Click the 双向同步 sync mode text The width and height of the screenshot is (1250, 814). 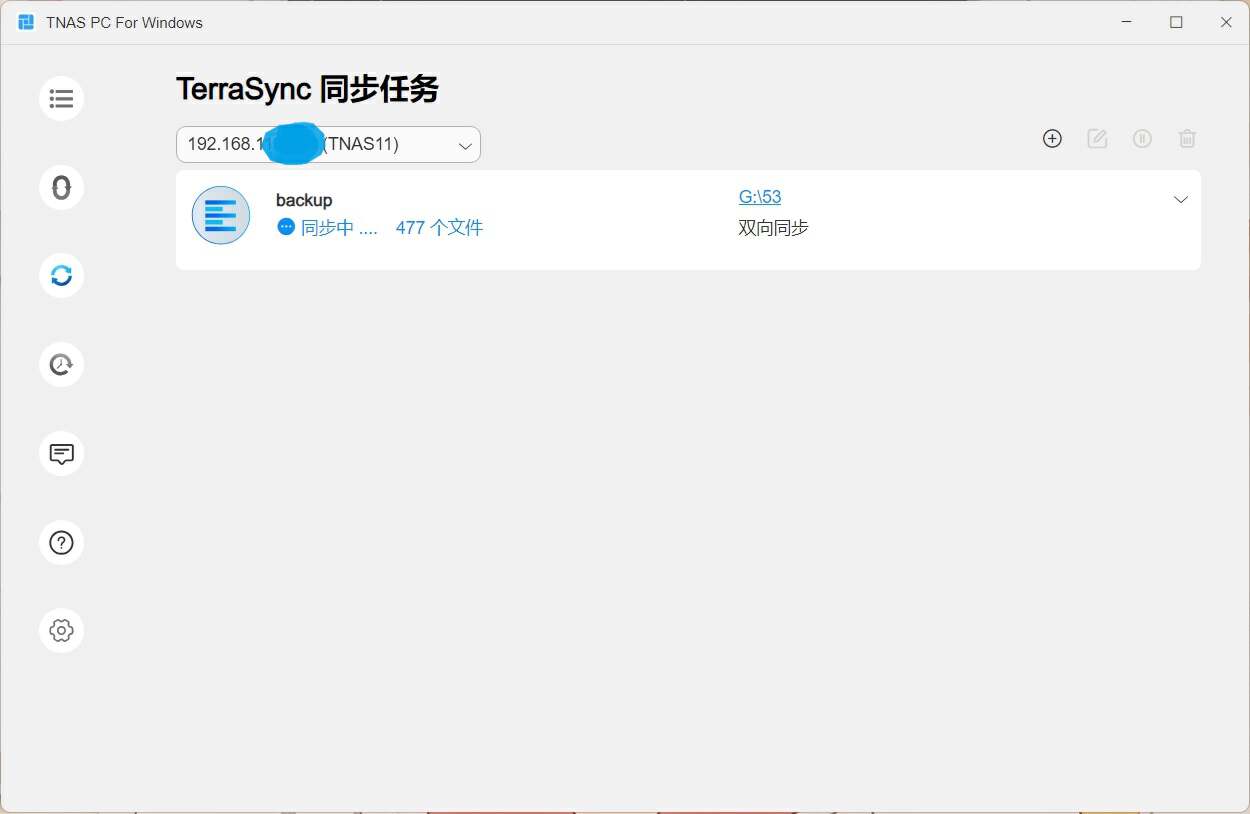[773, 228]
